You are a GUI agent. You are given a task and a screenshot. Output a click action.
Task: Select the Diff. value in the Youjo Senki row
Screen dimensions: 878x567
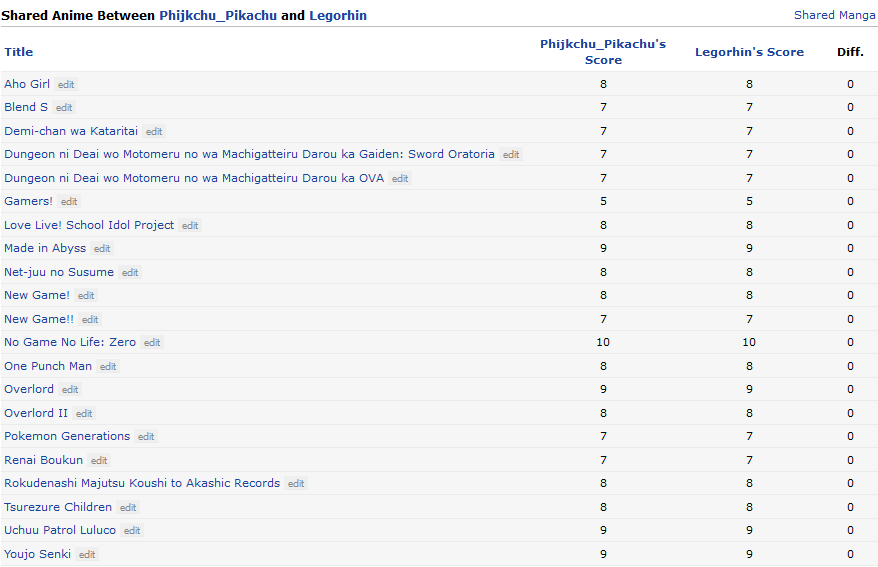point(850,554)
